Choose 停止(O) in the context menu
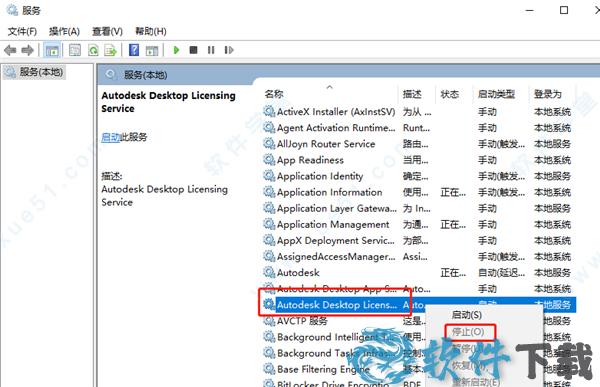 click(468, 331)
